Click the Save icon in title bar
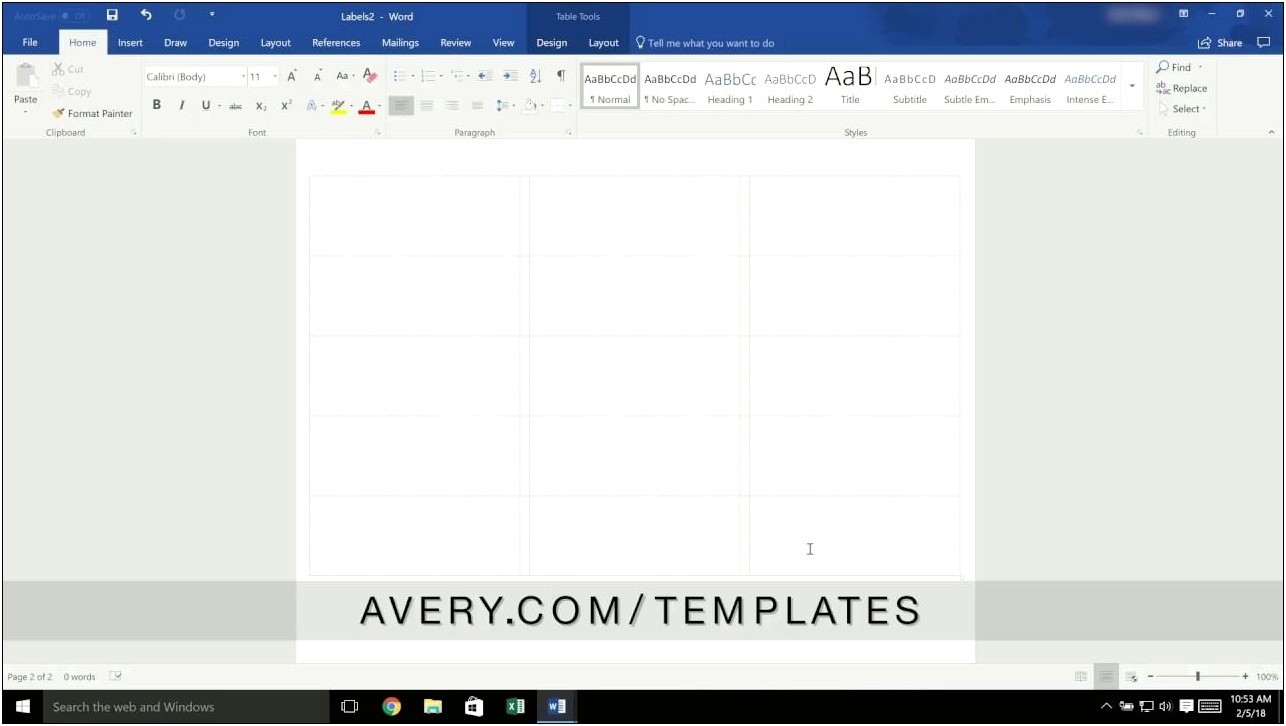 pos(112,15)
